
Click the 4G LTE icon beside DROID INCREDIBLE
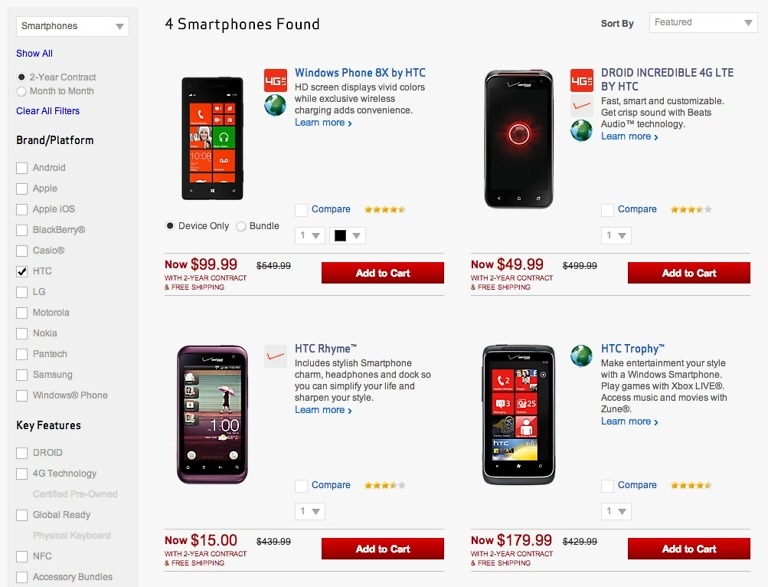point(581,80)
